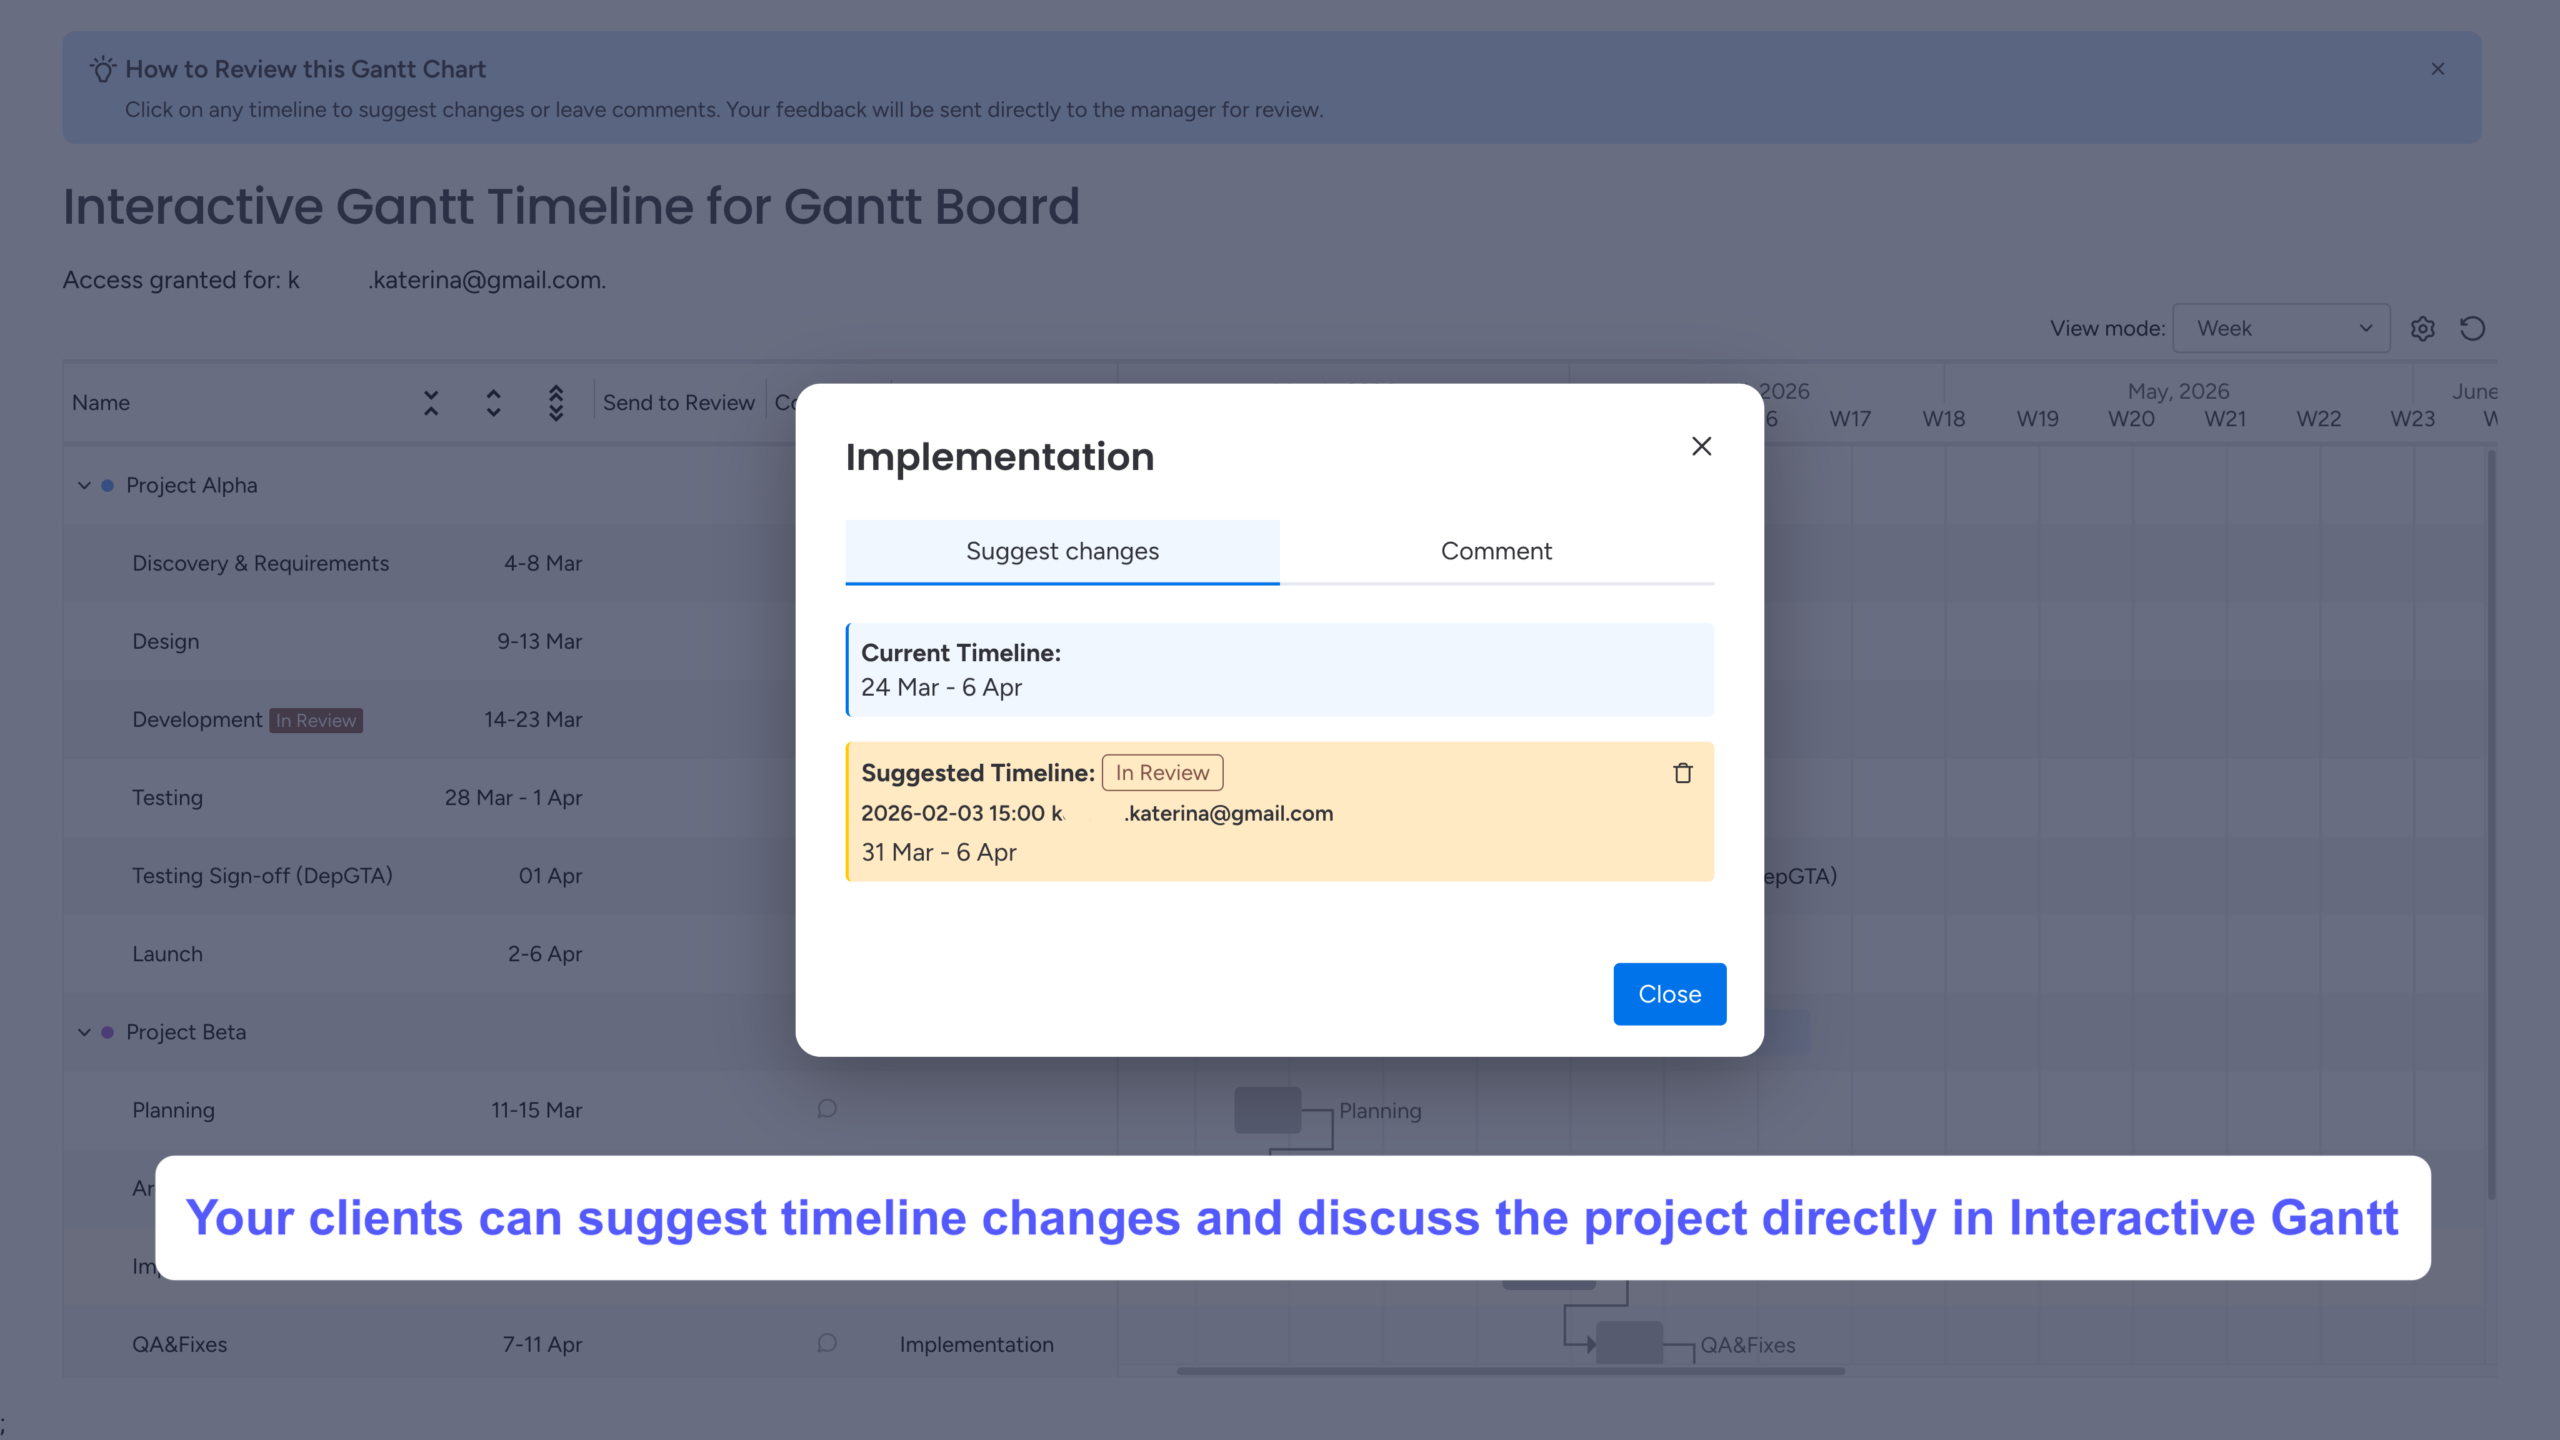Click the double-chevron expand-all-levels icon

tap(556, 402)
